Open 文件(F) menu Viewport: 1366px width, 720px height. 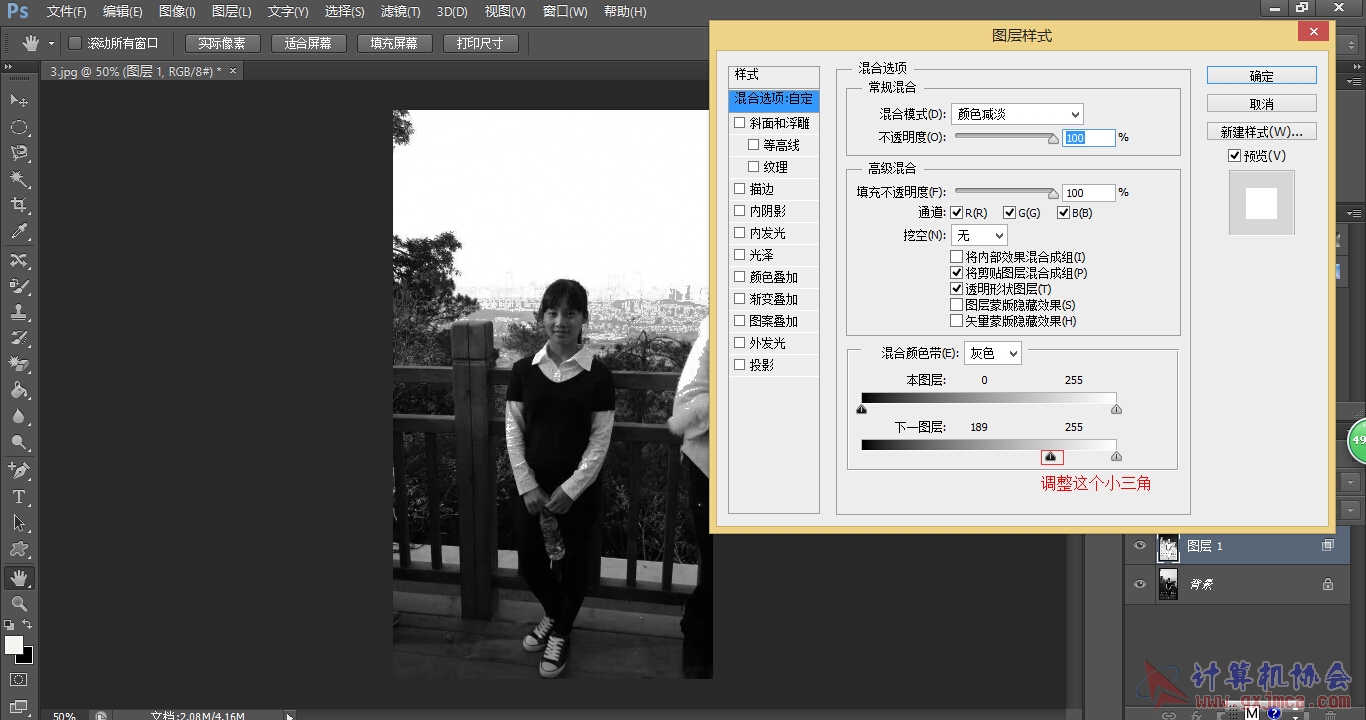coord(67,12)
